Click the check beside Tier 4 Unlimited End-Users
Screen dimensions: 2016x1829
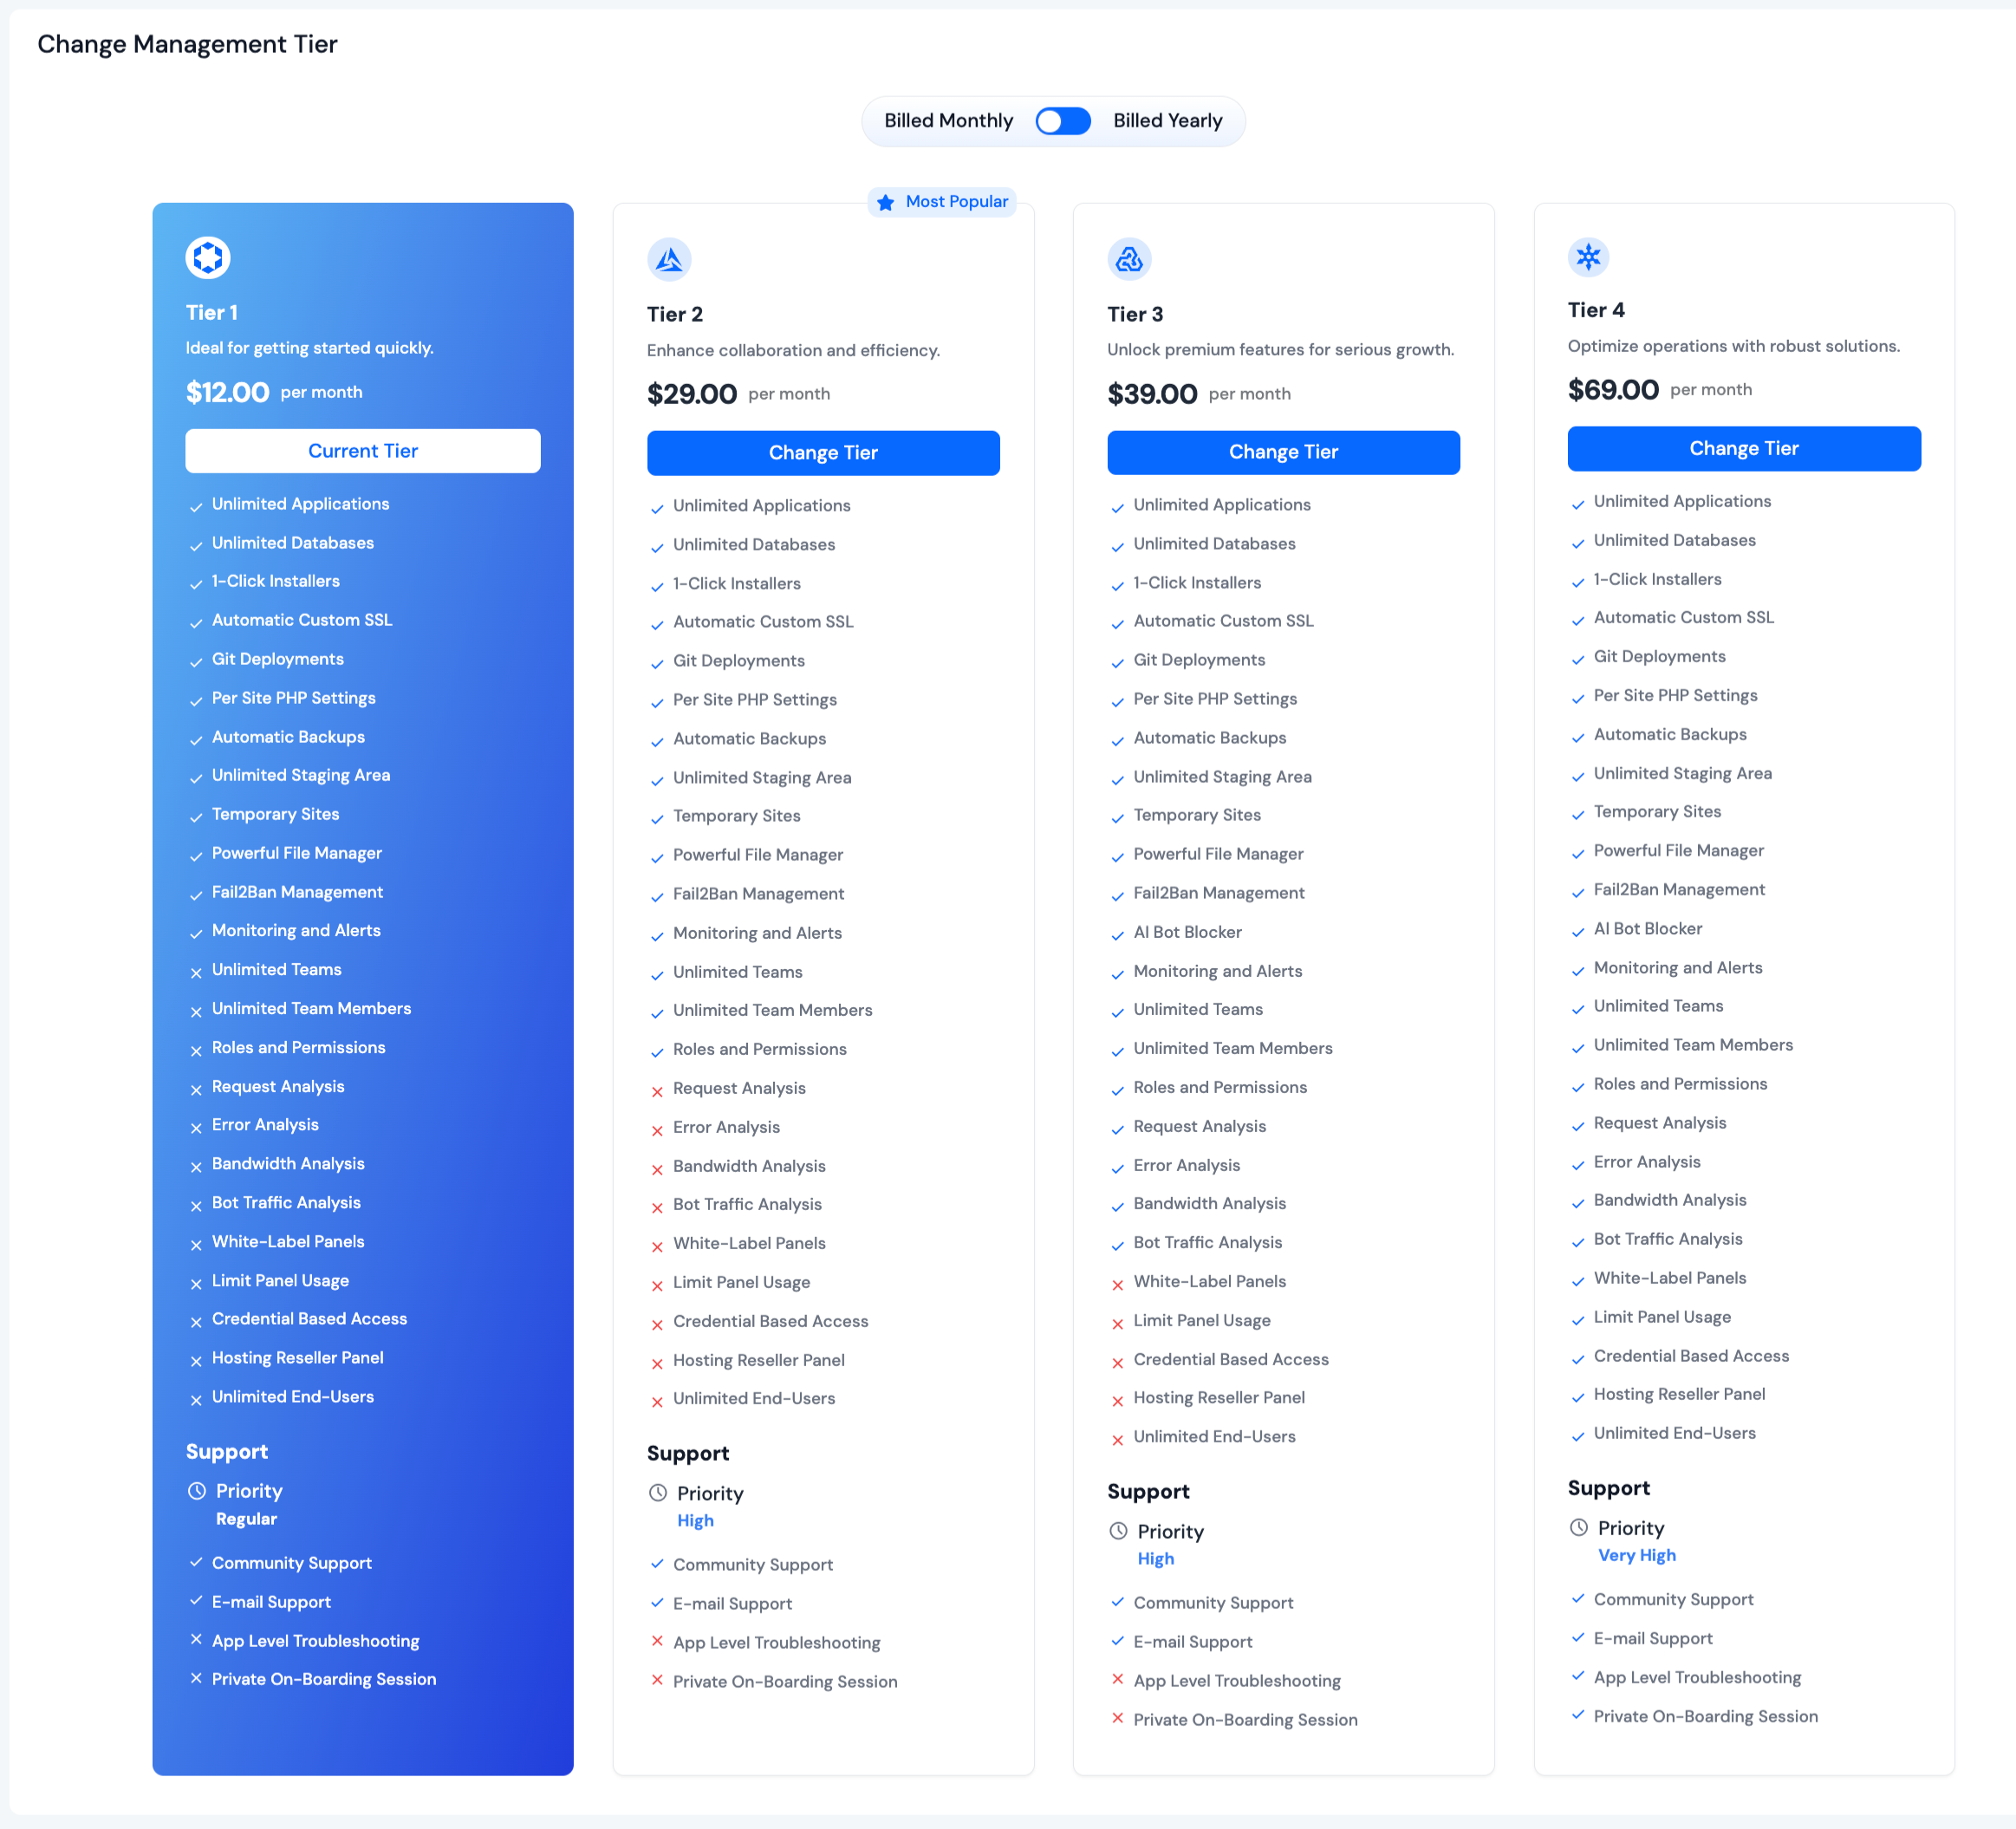point(1578,1436)
